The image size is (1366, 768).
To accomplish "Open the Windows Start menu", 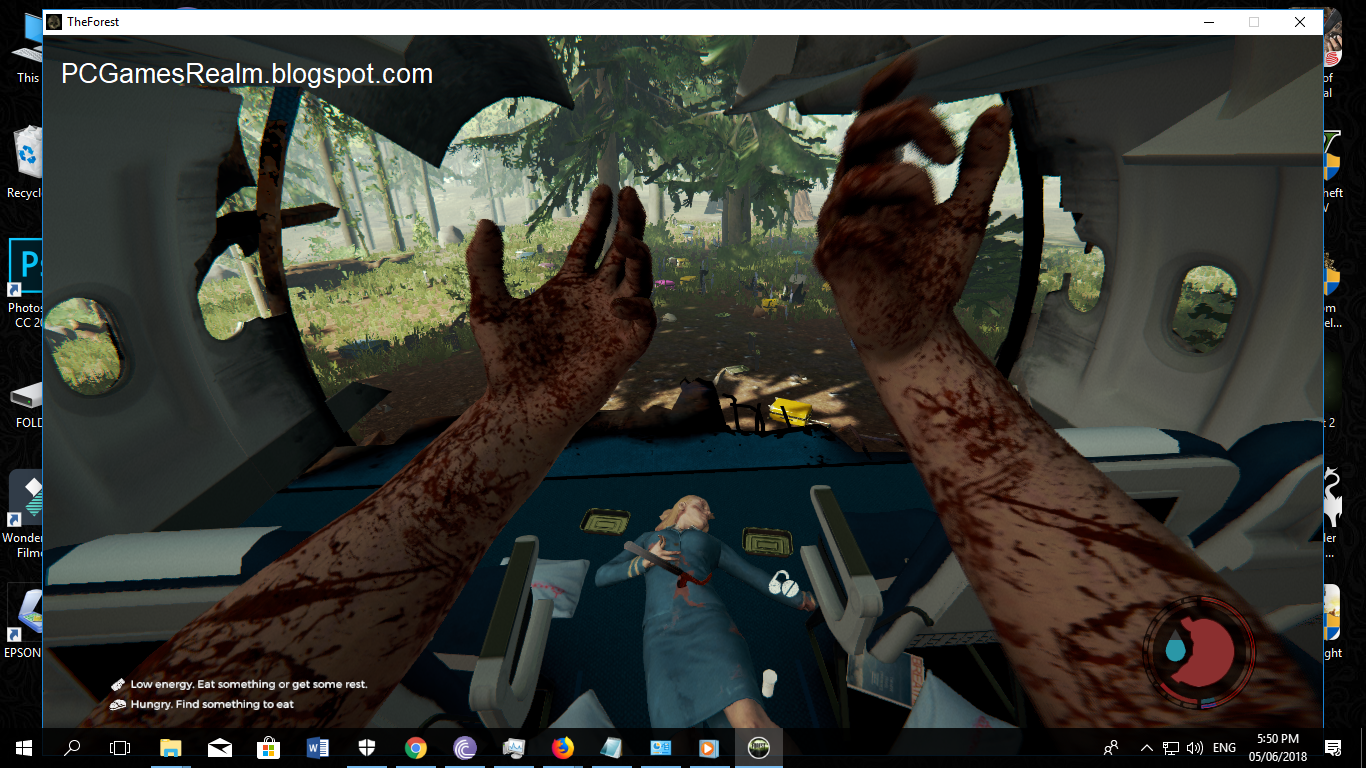I will point(23,747).
